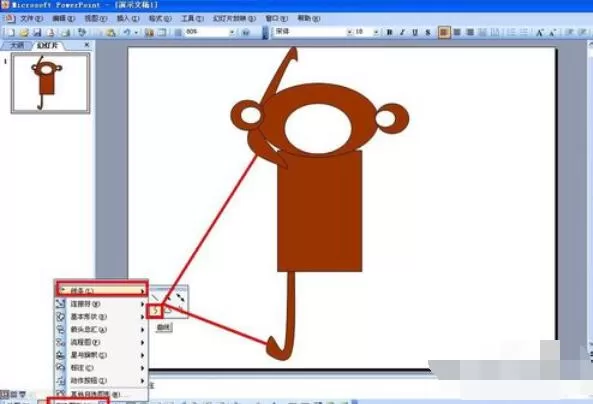This screenshot has width=593, height=404.
Task: Select the Double Arrow line tool
Action: pos(181,298)
